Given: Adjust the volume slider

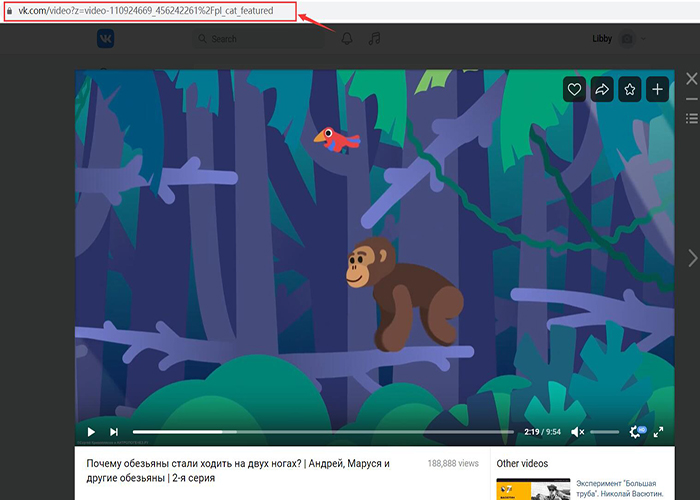Looking at the screenshot, I should pyautogui.click(x=604, y=432).
